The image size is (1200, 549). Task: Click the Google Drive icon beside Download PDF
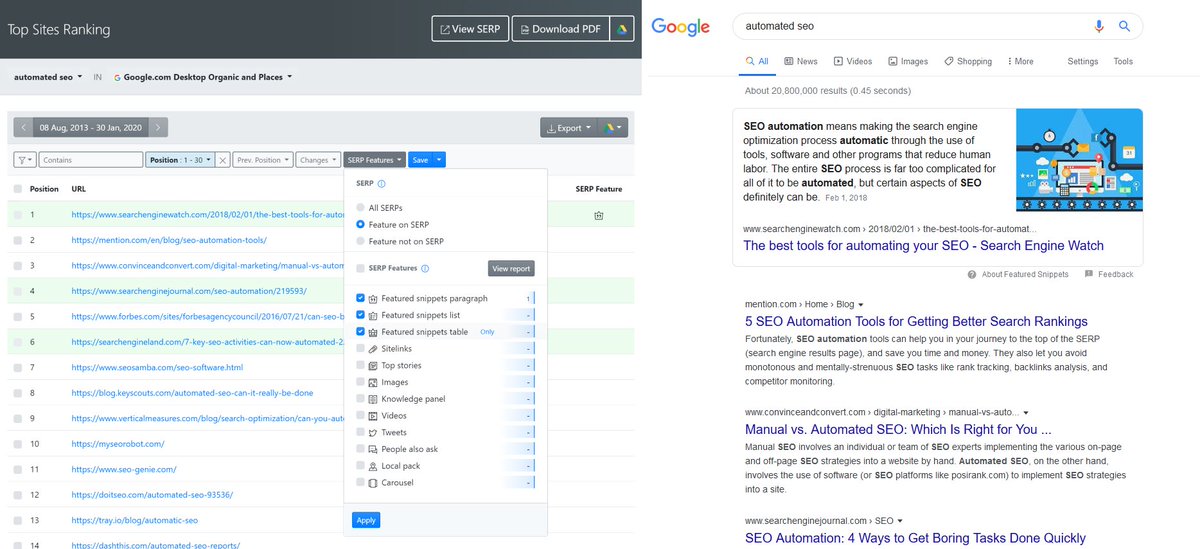click(621, 29)
